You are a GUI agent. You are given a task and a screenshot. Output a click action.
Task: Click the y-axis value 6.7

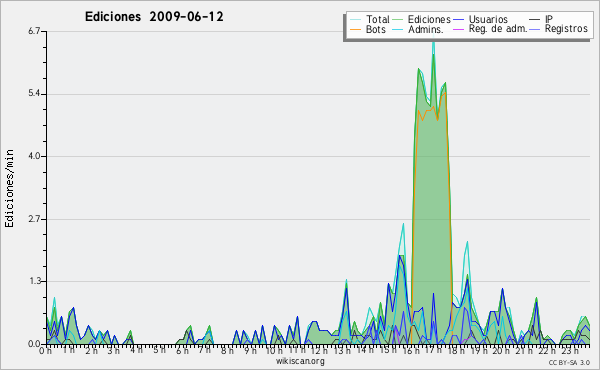(34, 31)
